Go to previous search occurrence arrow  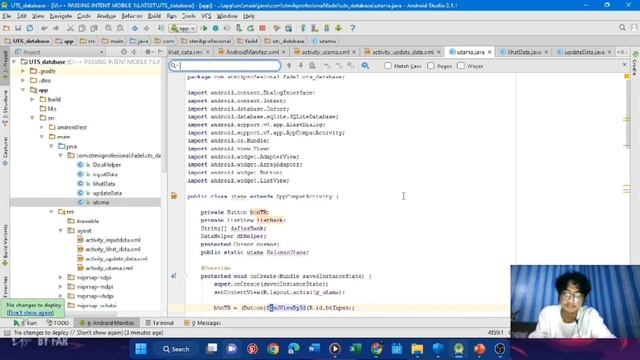pyautogui.click(x=289, y=66)
